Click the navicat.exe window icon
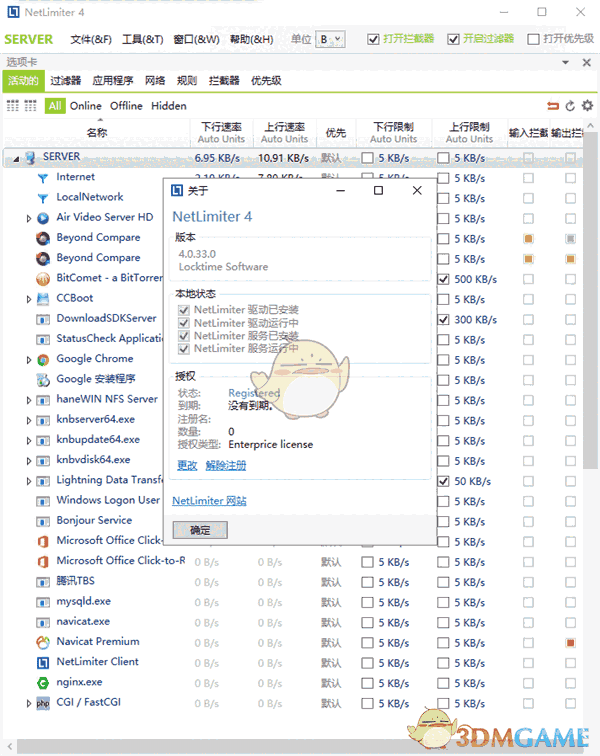 [43, 622]
